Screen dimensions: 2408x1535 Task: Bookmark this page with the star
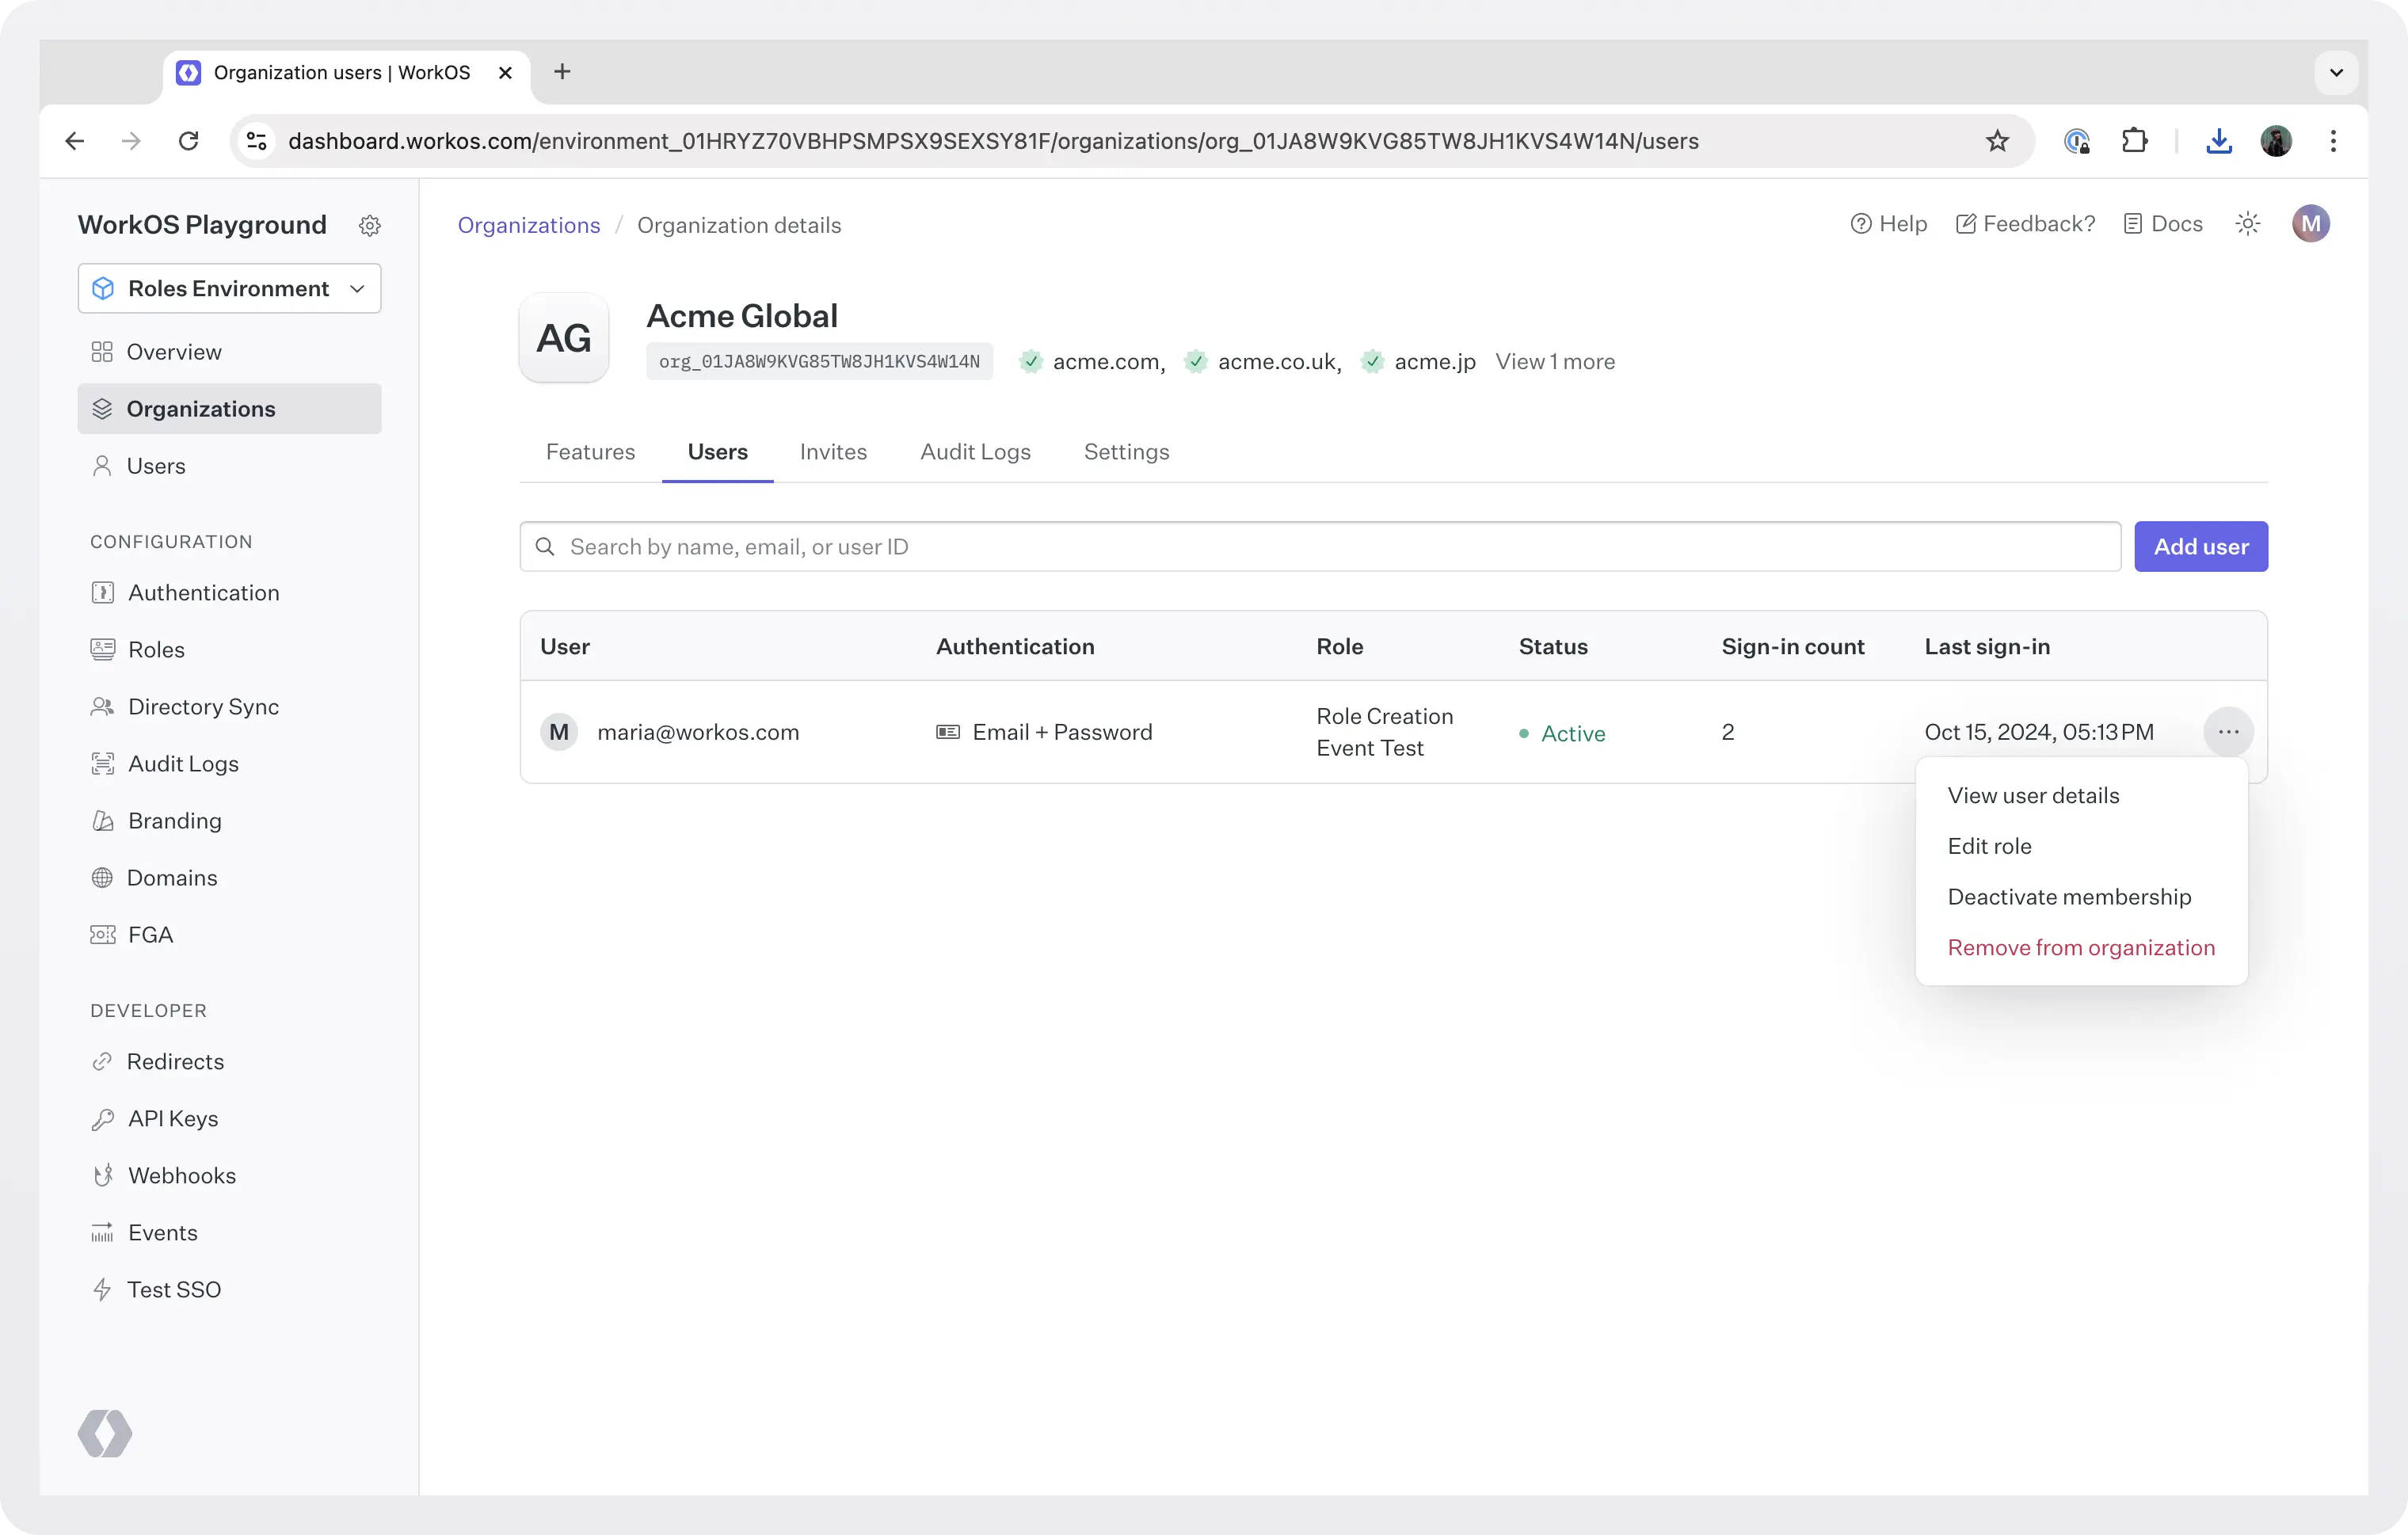point(1997,141)
